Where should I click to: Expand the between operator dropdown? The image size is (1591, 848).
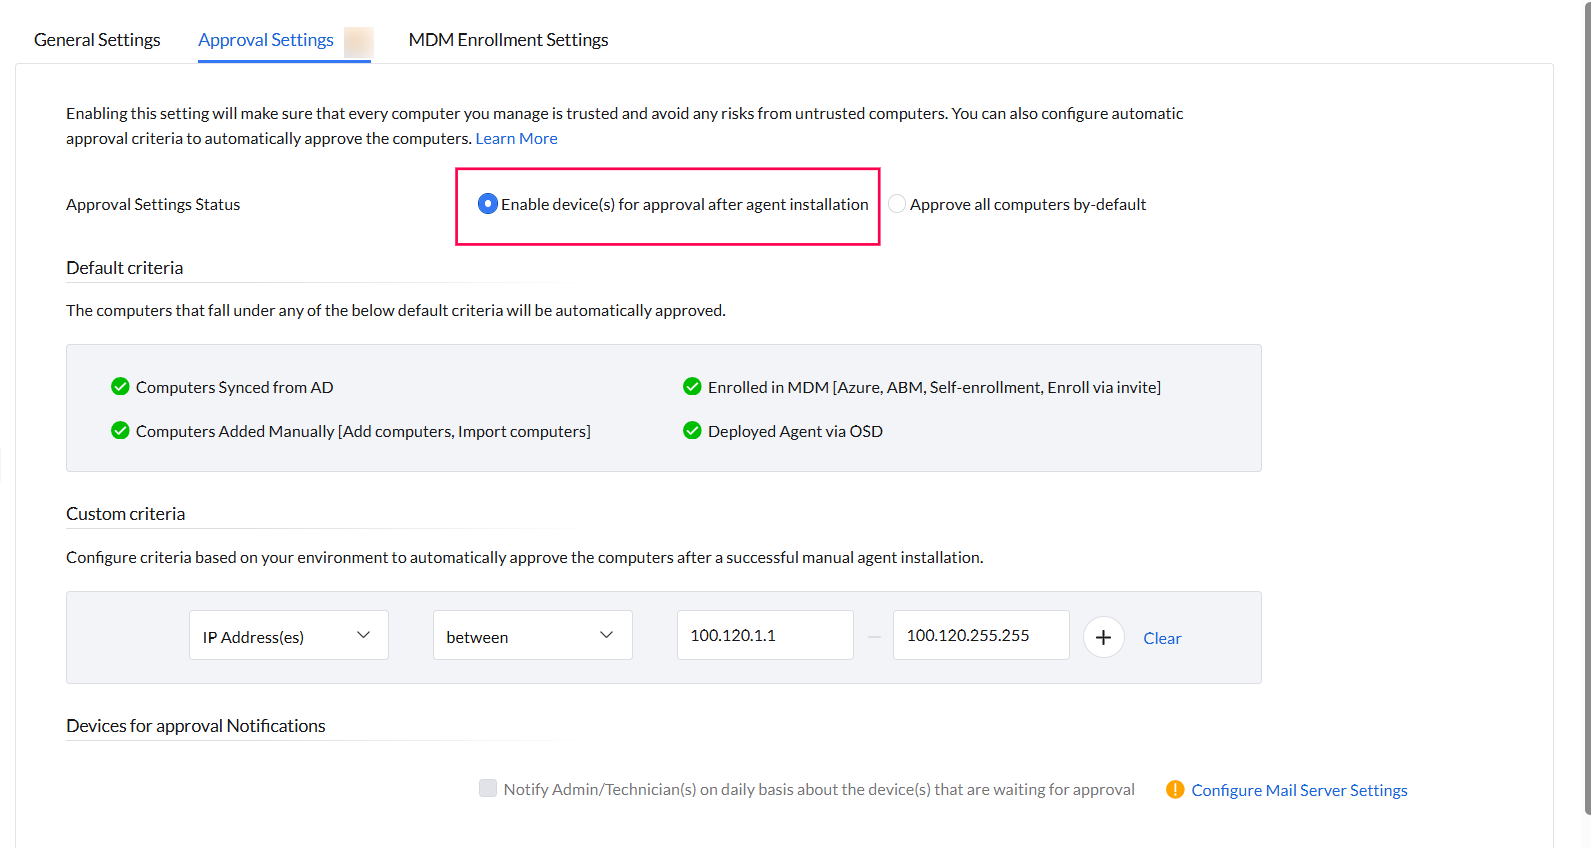pyautogui.click(x=532, y=636)
